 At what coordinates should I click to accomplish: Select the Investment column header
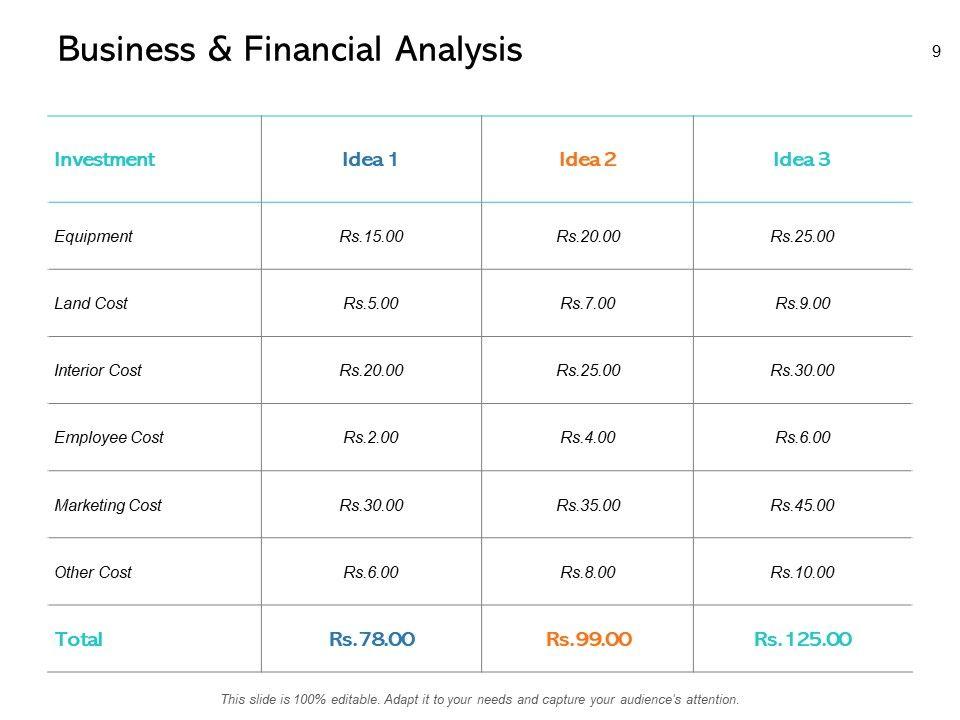(x=104, y=159)
